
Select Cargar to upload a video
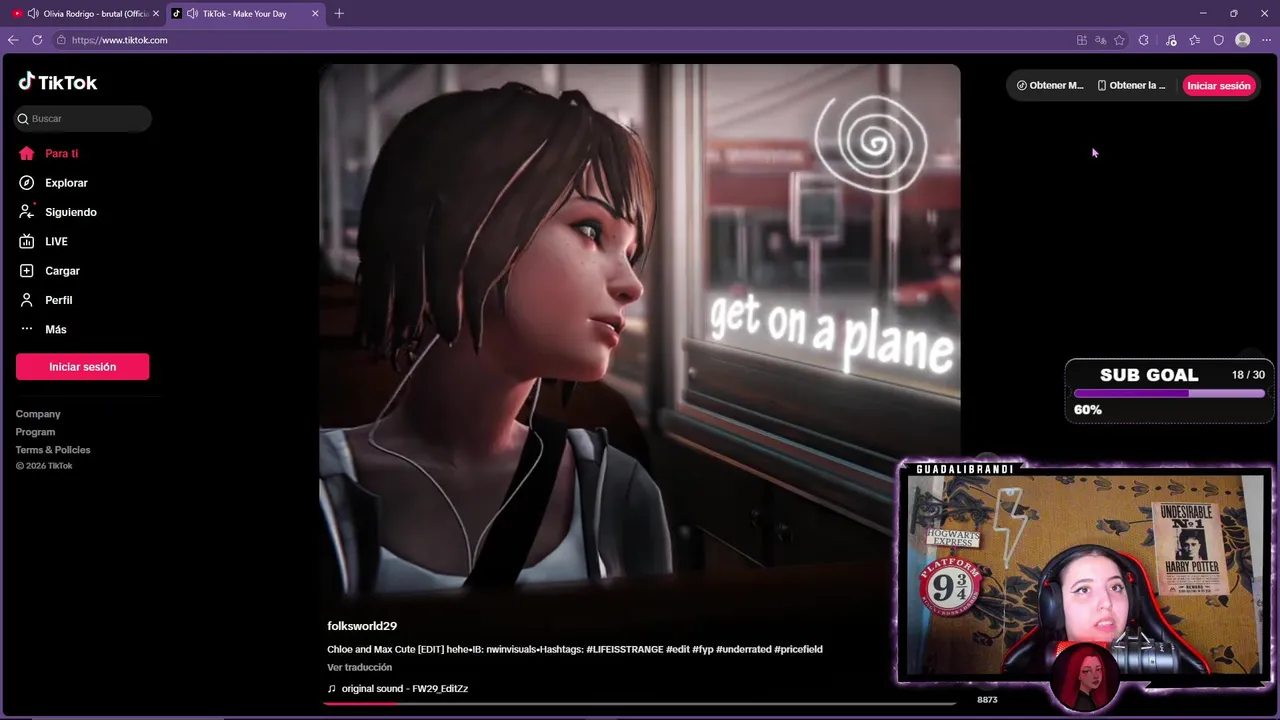tap(62, 271)
